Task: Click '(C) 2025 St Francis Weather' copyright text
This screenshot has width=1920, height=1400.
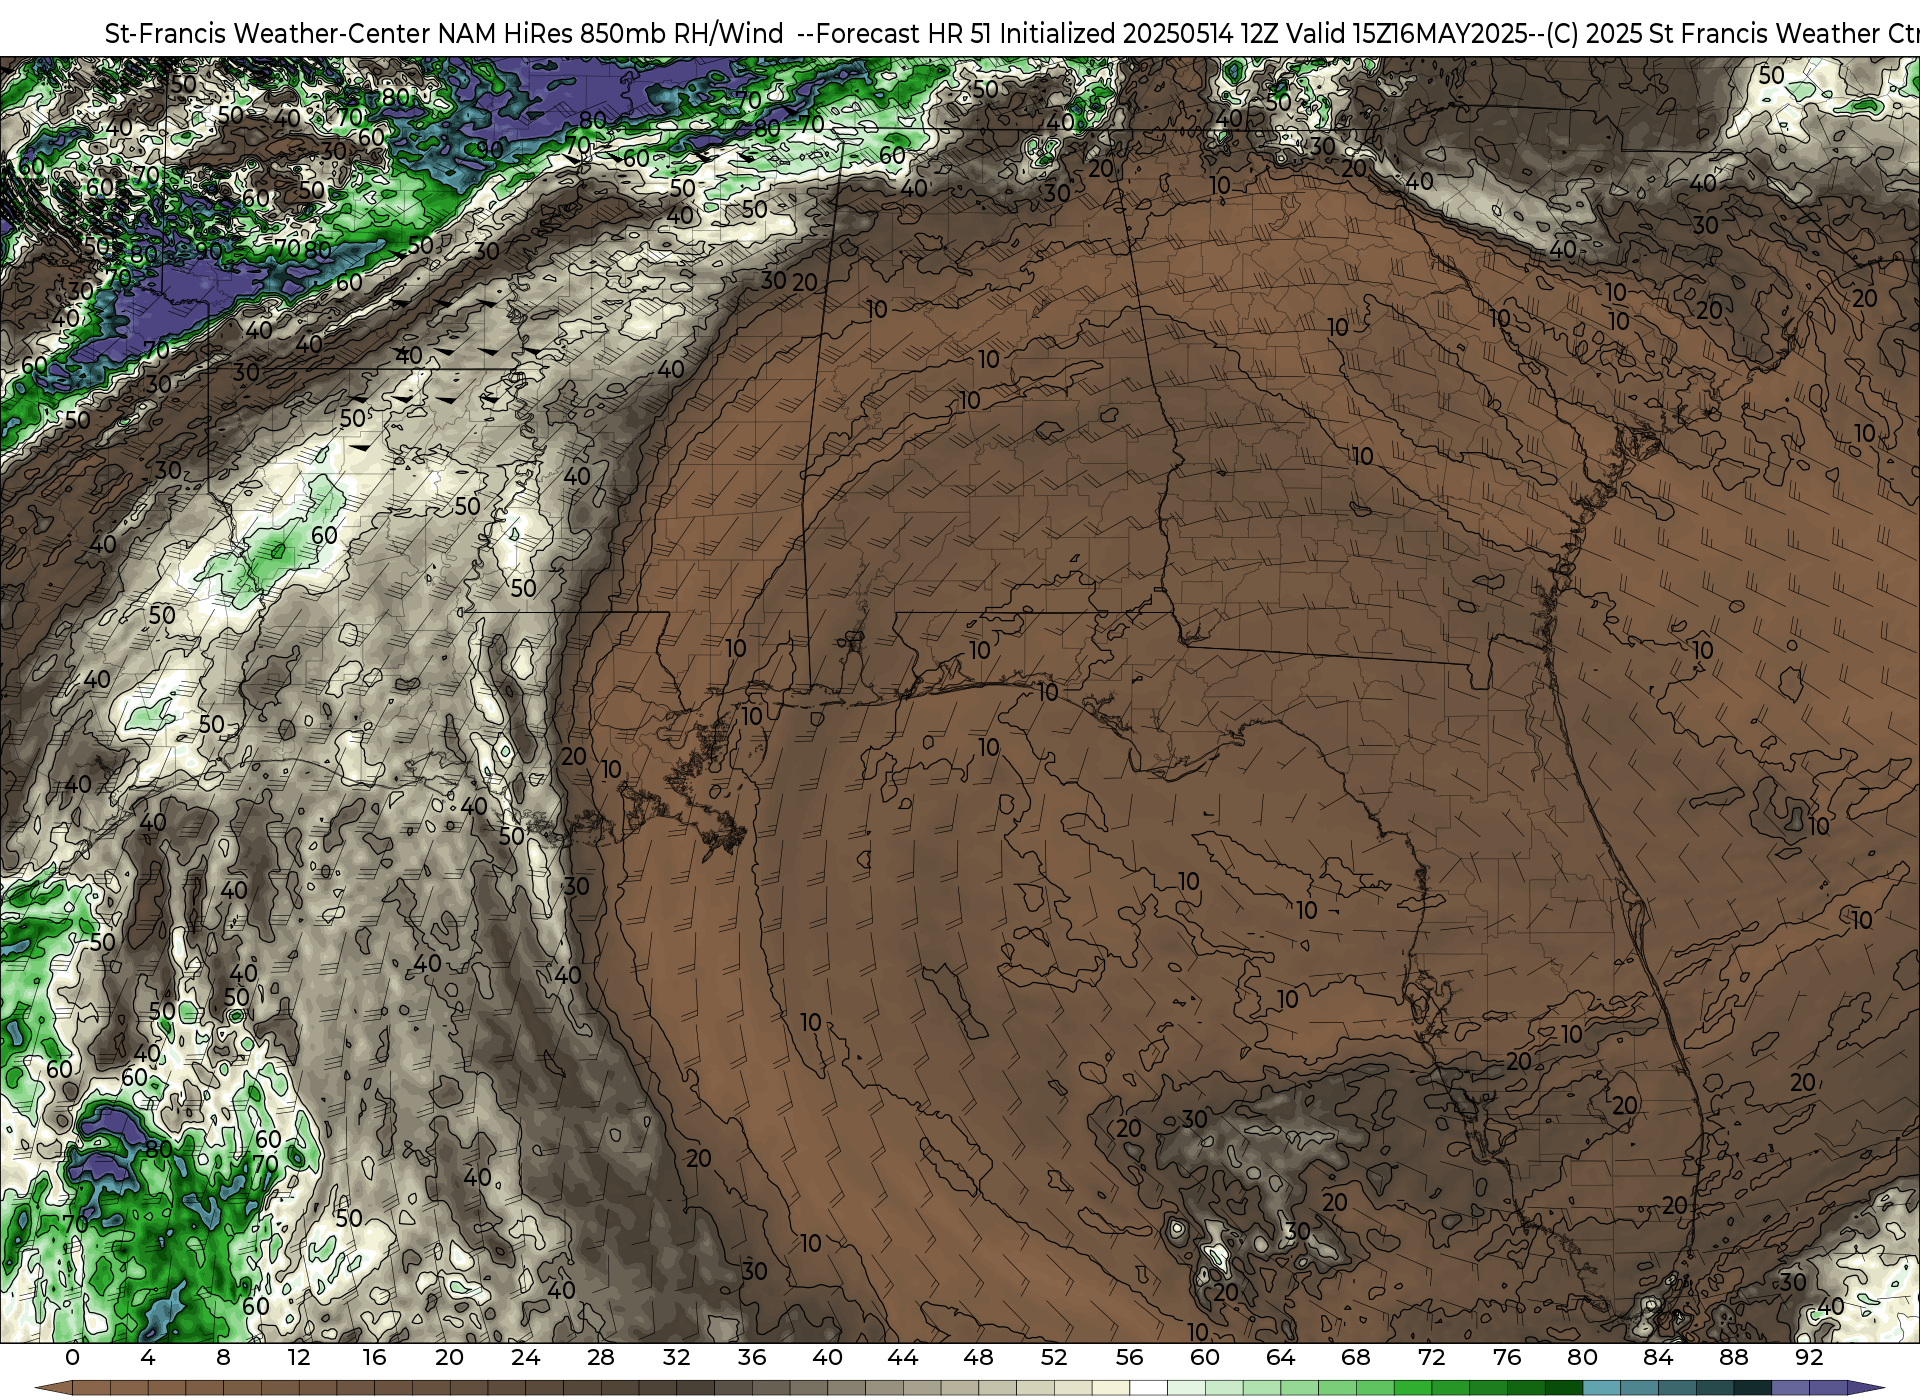Action: click(x=1714, y=34)
